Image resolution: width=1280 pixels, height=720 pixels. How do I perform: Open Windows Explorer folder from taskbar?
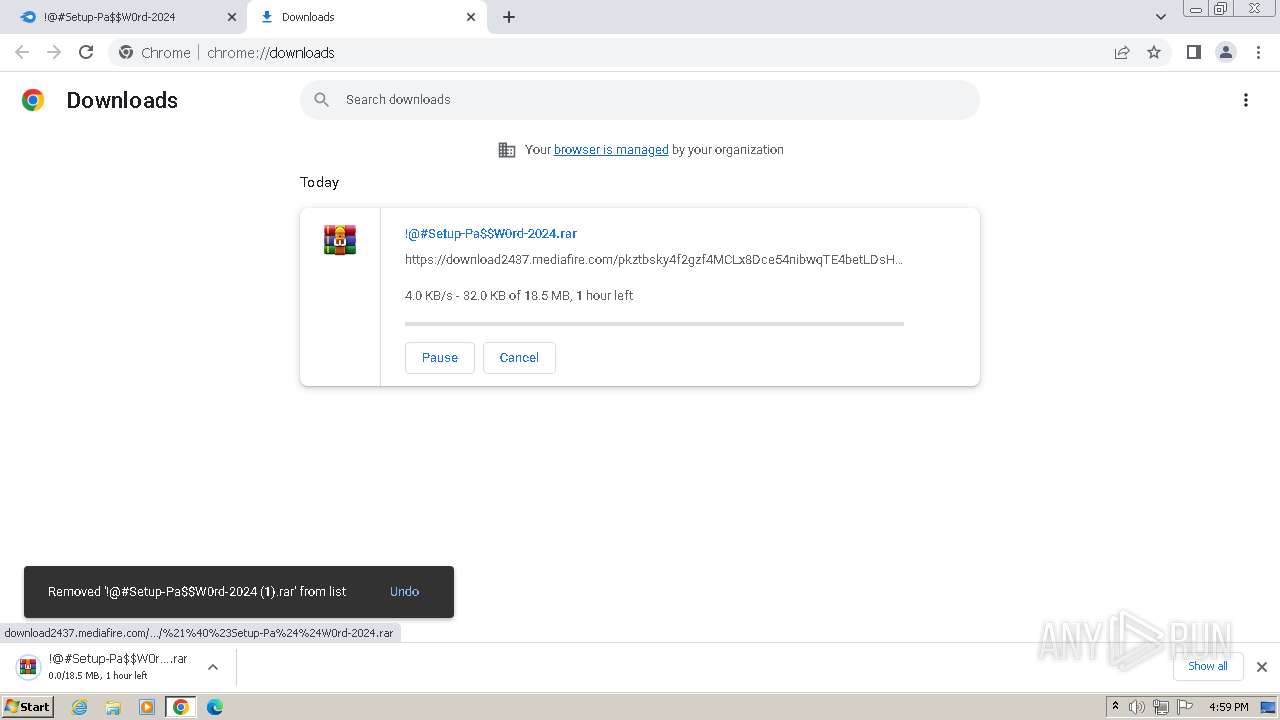113,707
